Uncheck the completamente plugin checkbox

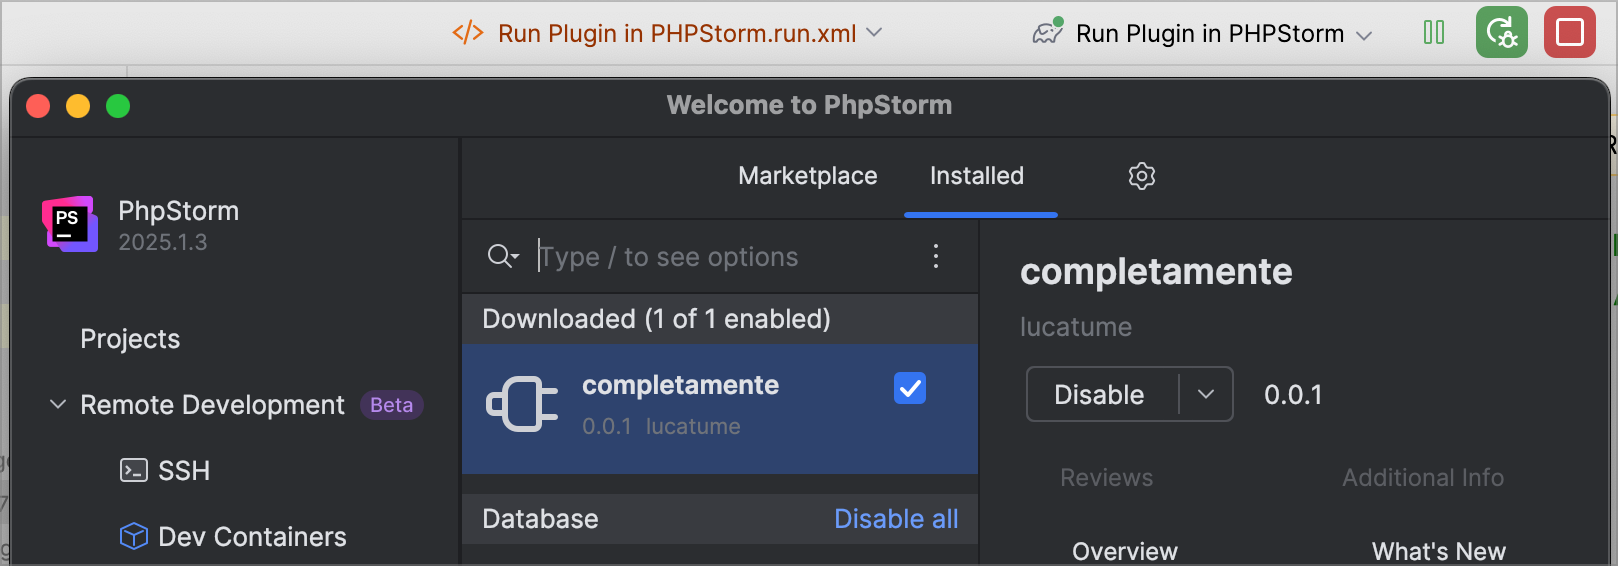point(910,388)
